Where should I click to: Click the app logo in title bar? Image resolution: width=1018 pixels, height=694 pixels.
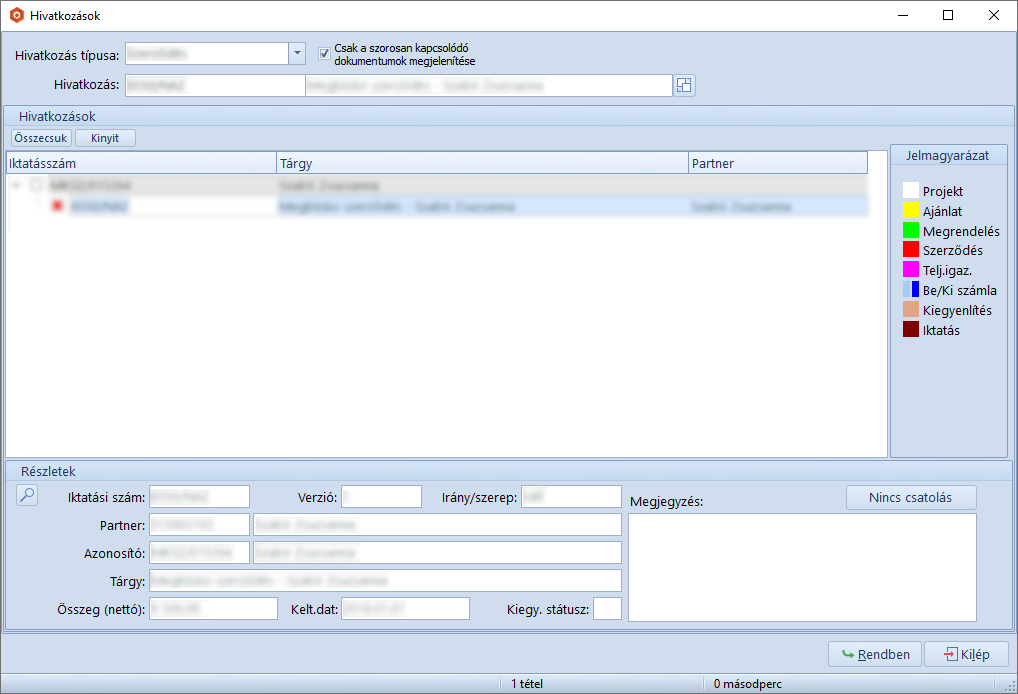pos(16,16)
